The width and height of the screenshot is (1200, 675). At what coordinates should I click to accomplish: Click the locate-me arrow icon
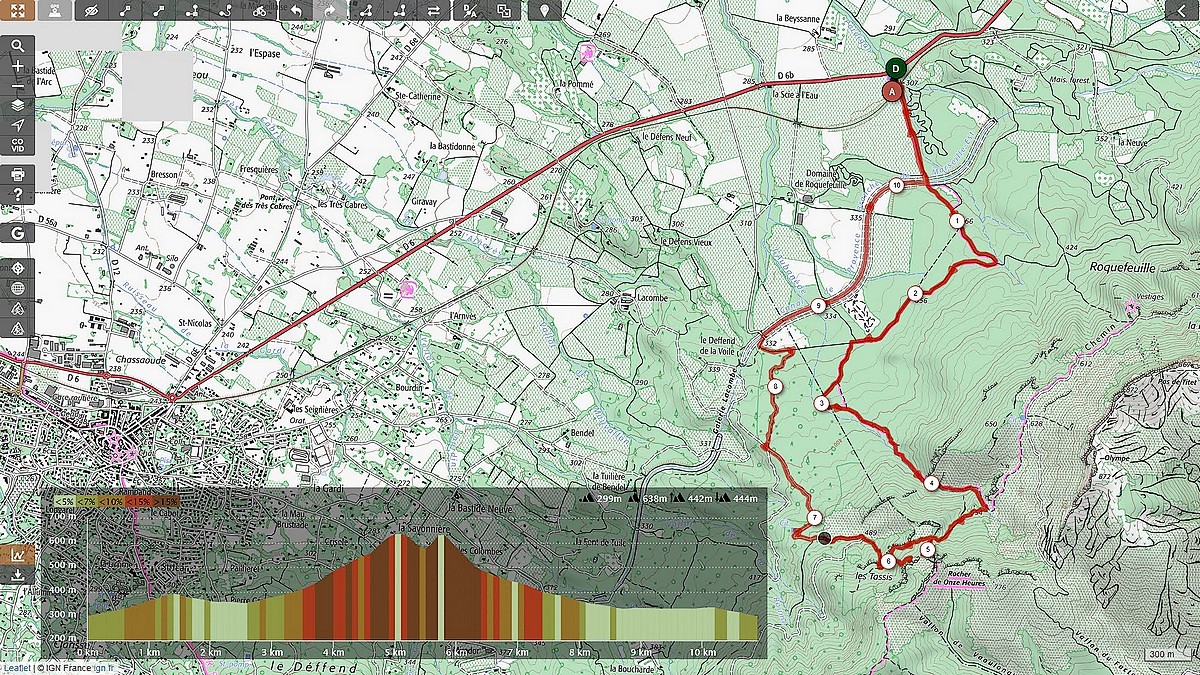click(x=18, y=125)
